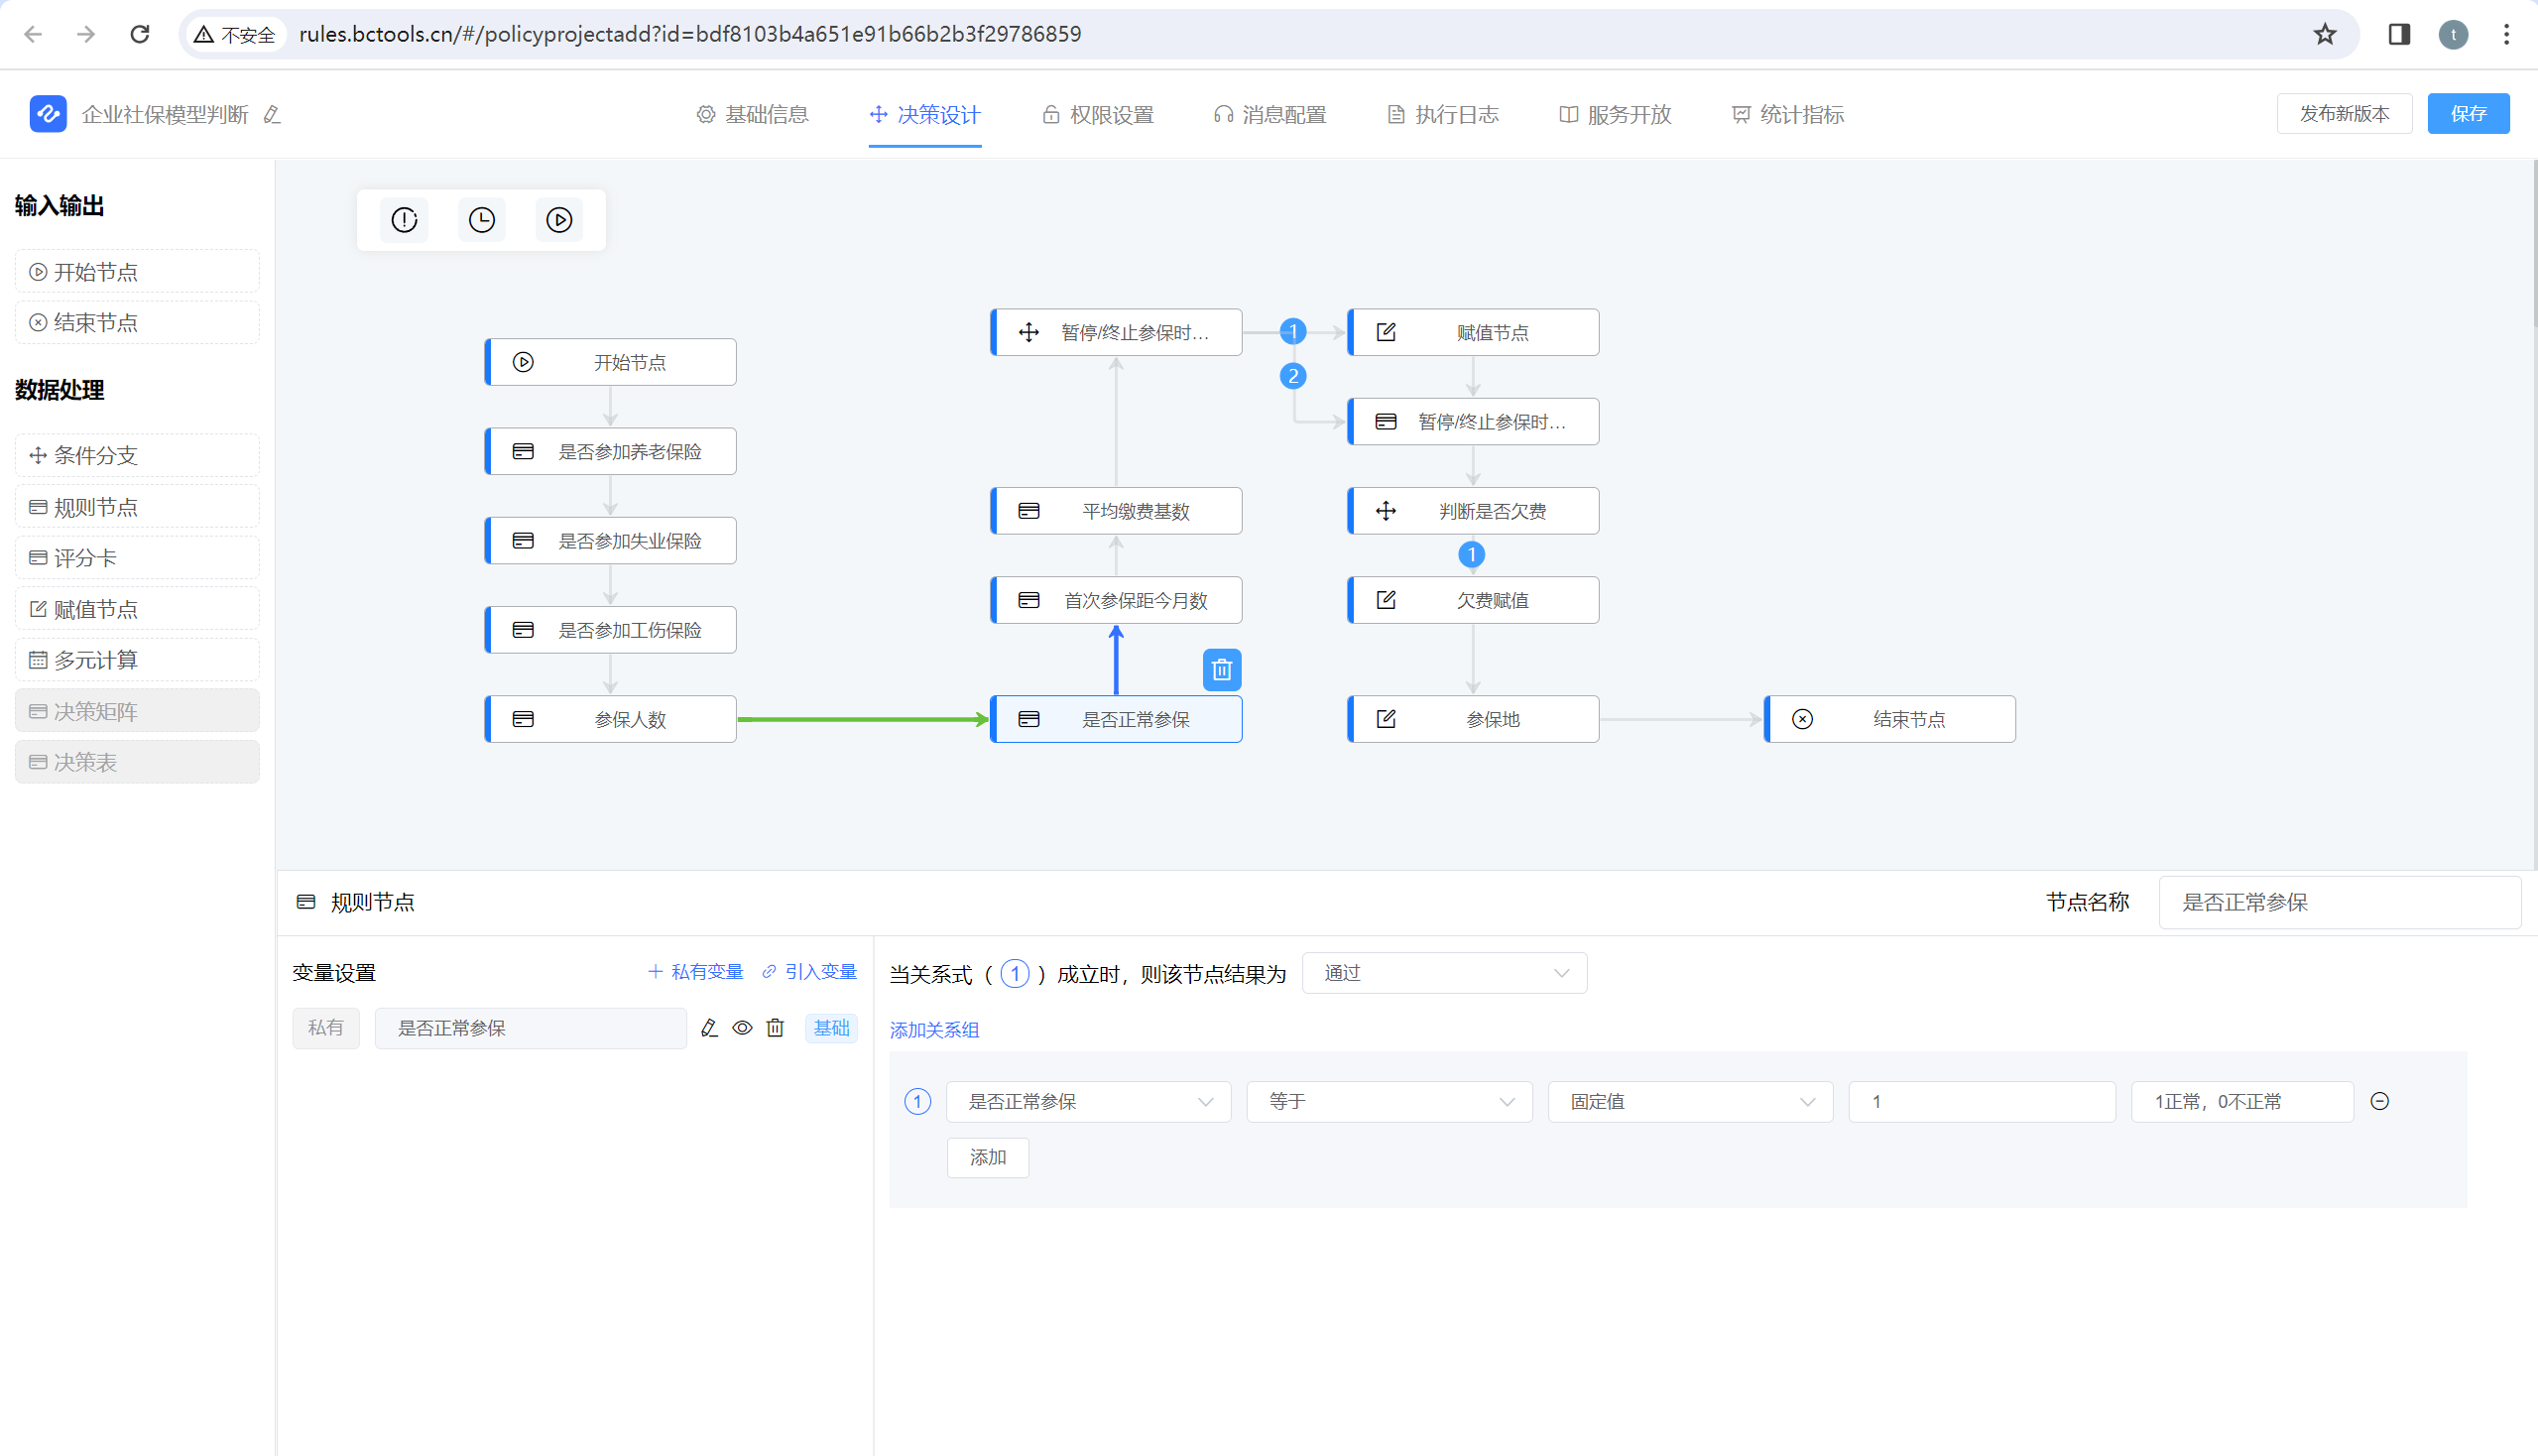Toggle variable visibility eye icon
The height and width of the screenshot is (1456, 2538).
(742, 1028)
